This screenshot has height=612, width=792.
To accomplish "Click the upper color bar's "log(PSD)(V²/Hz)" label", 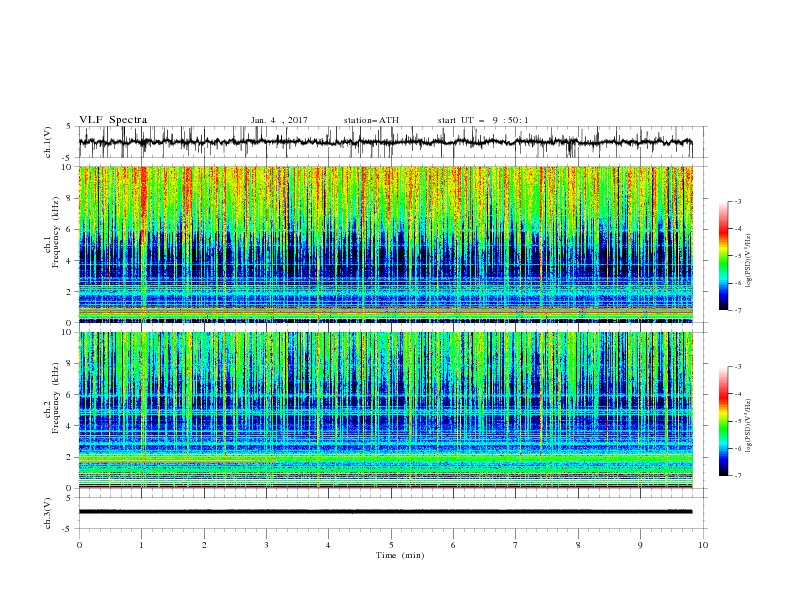I will [x=749, y=261].
